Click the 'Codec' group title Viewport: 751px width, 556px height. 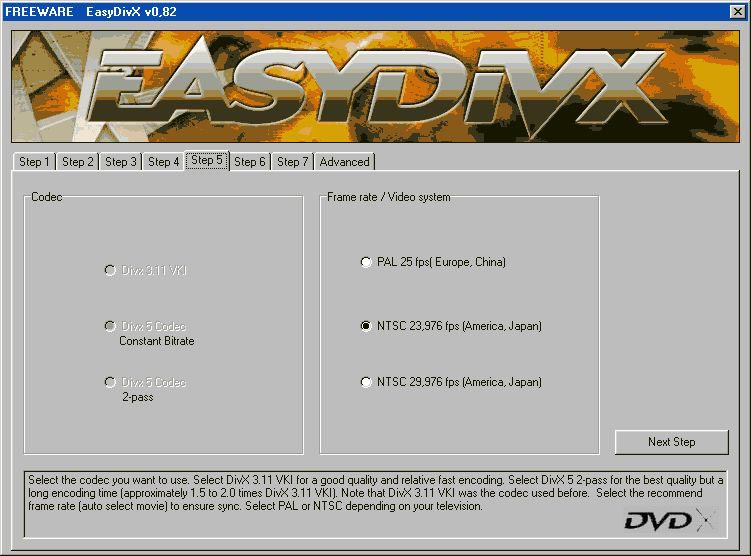[46, 197]
